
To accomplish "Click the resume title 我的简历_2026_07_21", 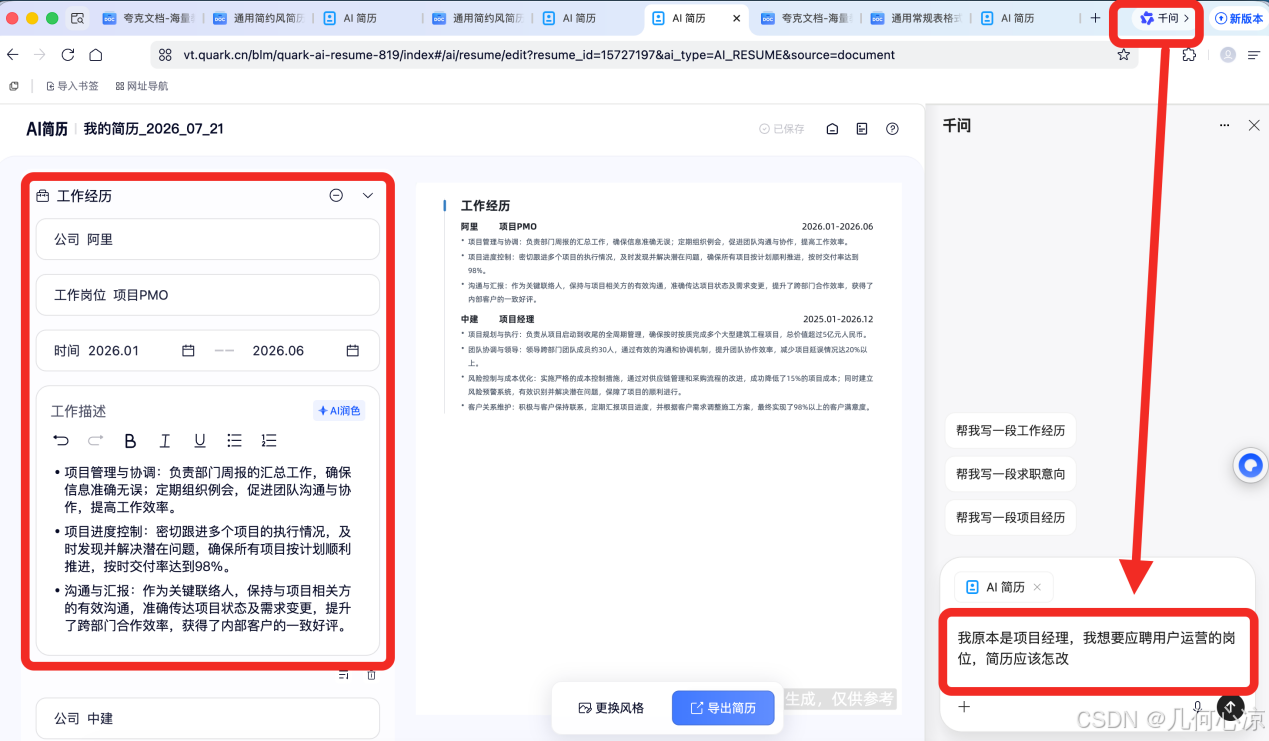I will pyautogui.click(x=153, y=129).
